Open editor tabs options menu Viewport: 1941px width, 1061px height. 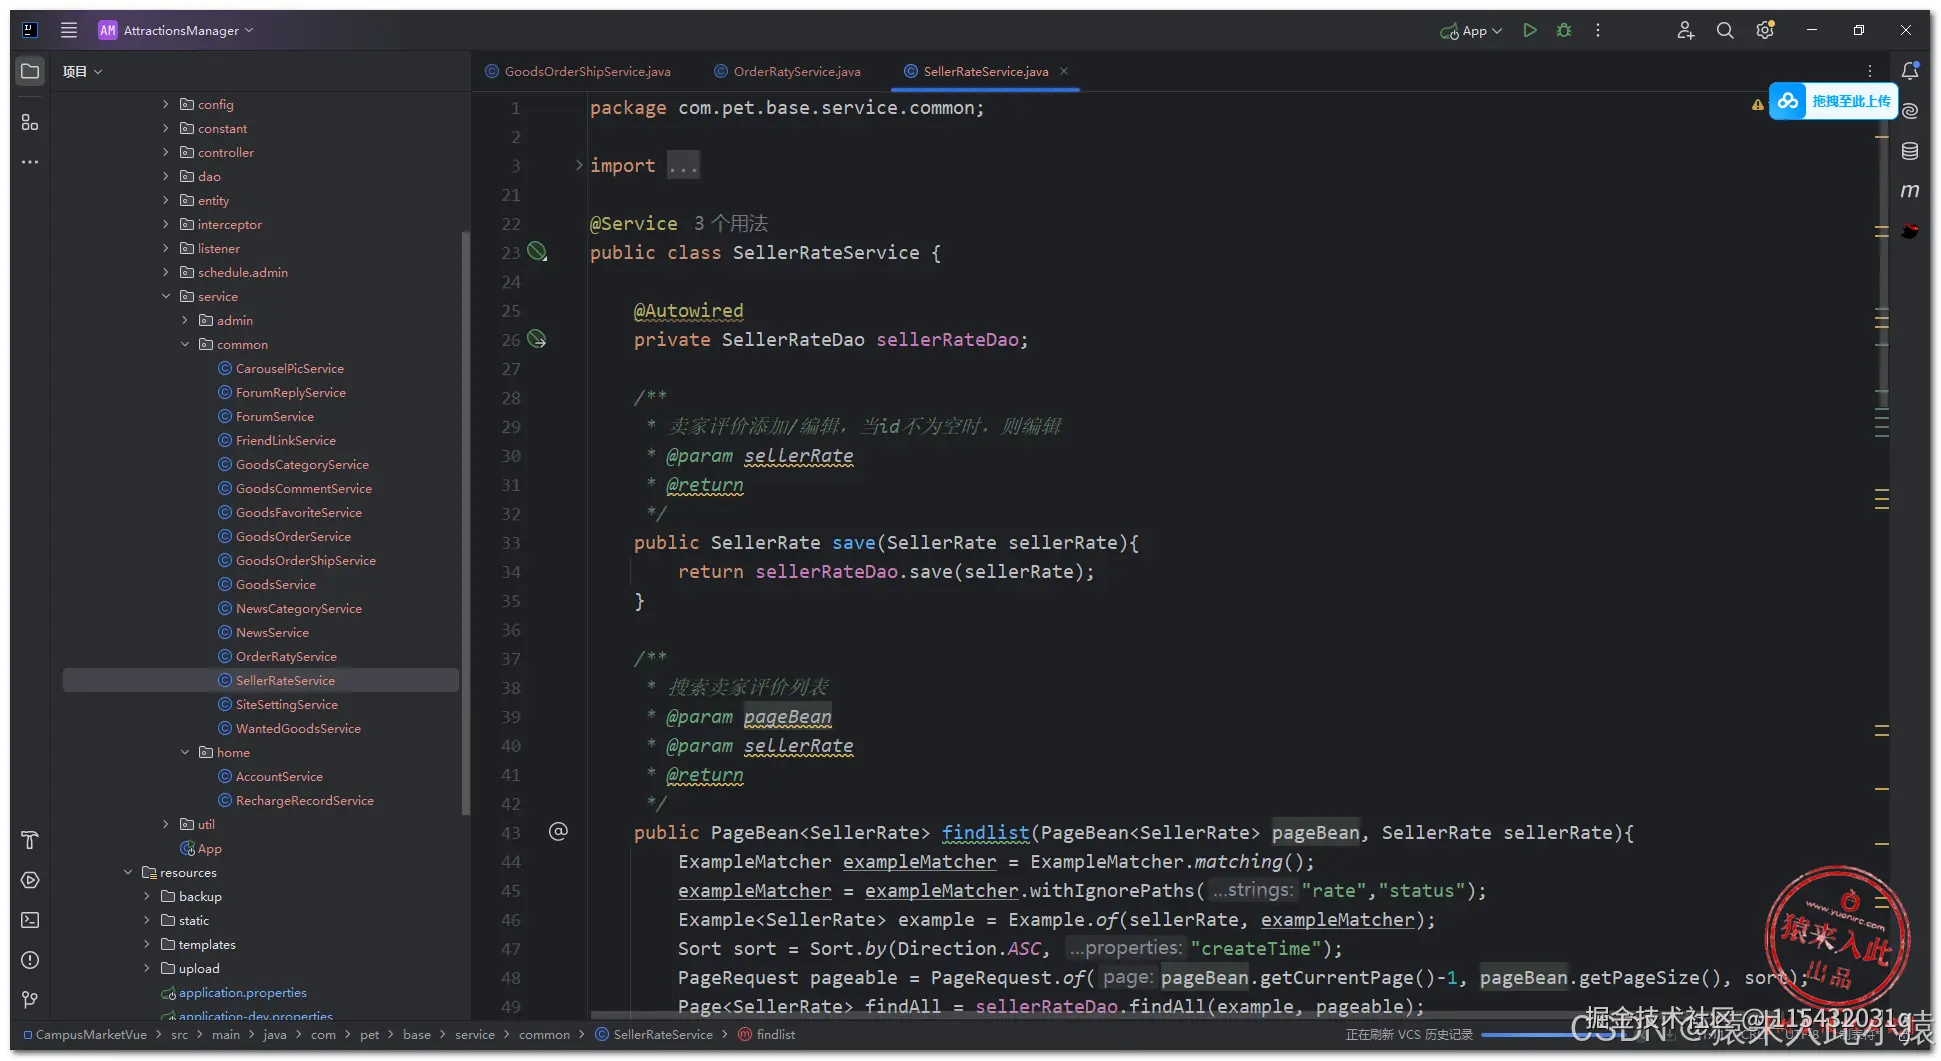pos(1869,71)
